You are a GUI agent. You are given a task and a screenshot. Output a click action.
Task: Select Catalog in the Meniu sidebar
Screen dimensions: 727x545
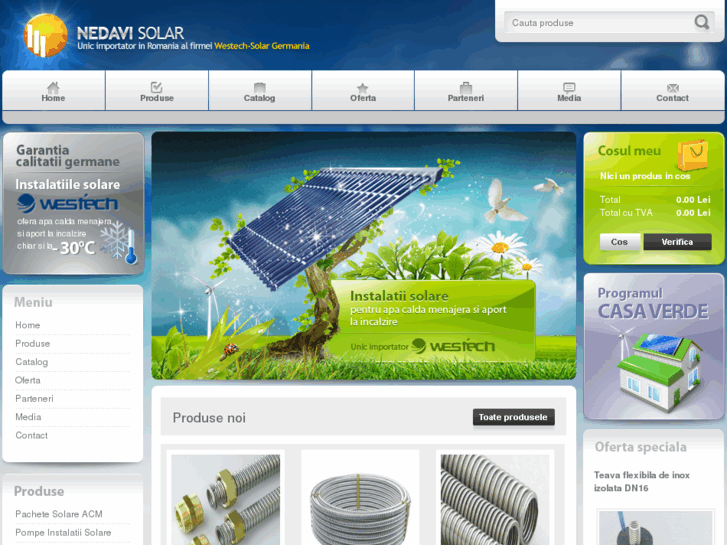point(32,362)
